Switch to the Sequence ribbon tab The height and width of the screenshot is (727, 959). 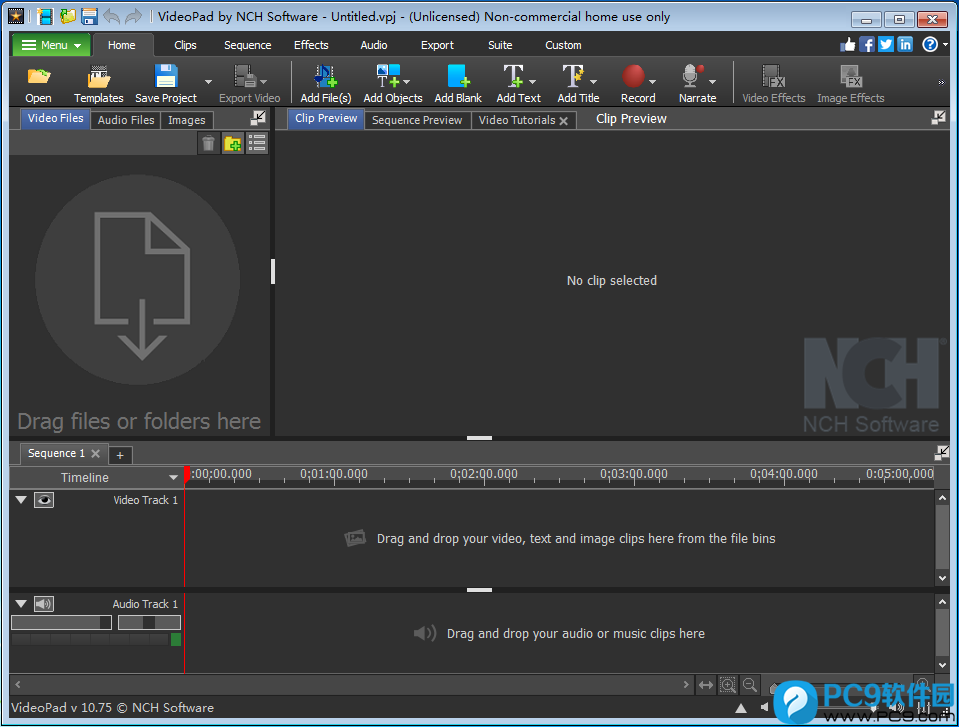[x=248, y=45]
